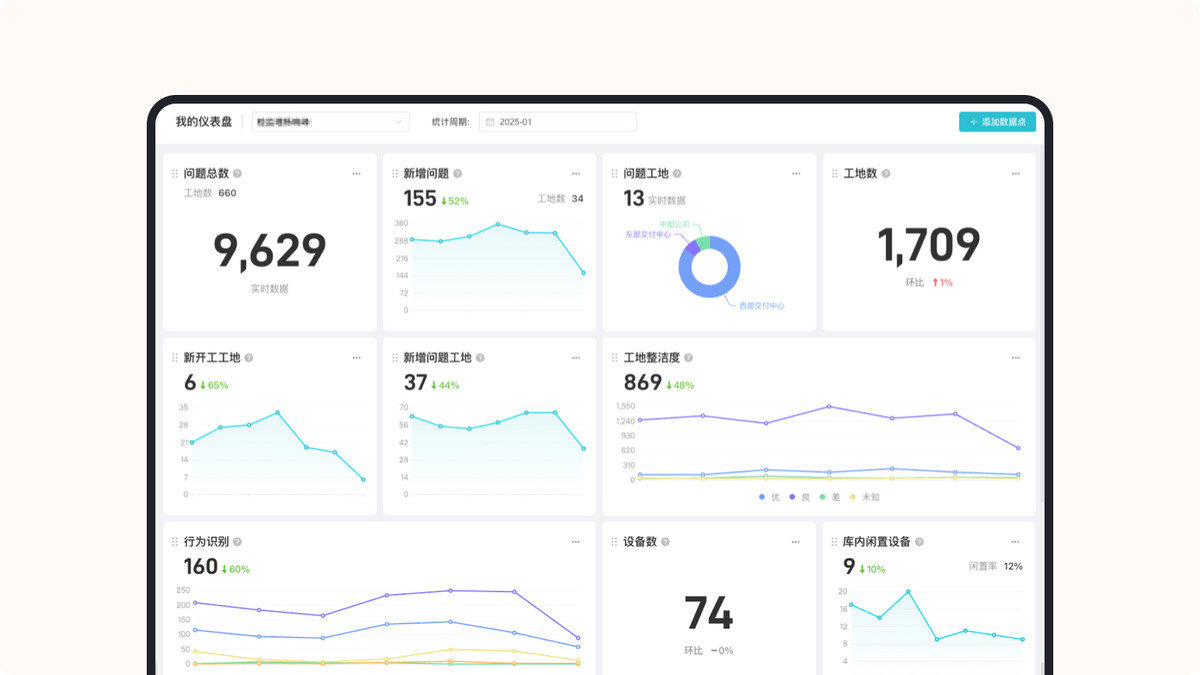
Task: Click the 155 value in 新增问题 card
Action: coord(420,199)
